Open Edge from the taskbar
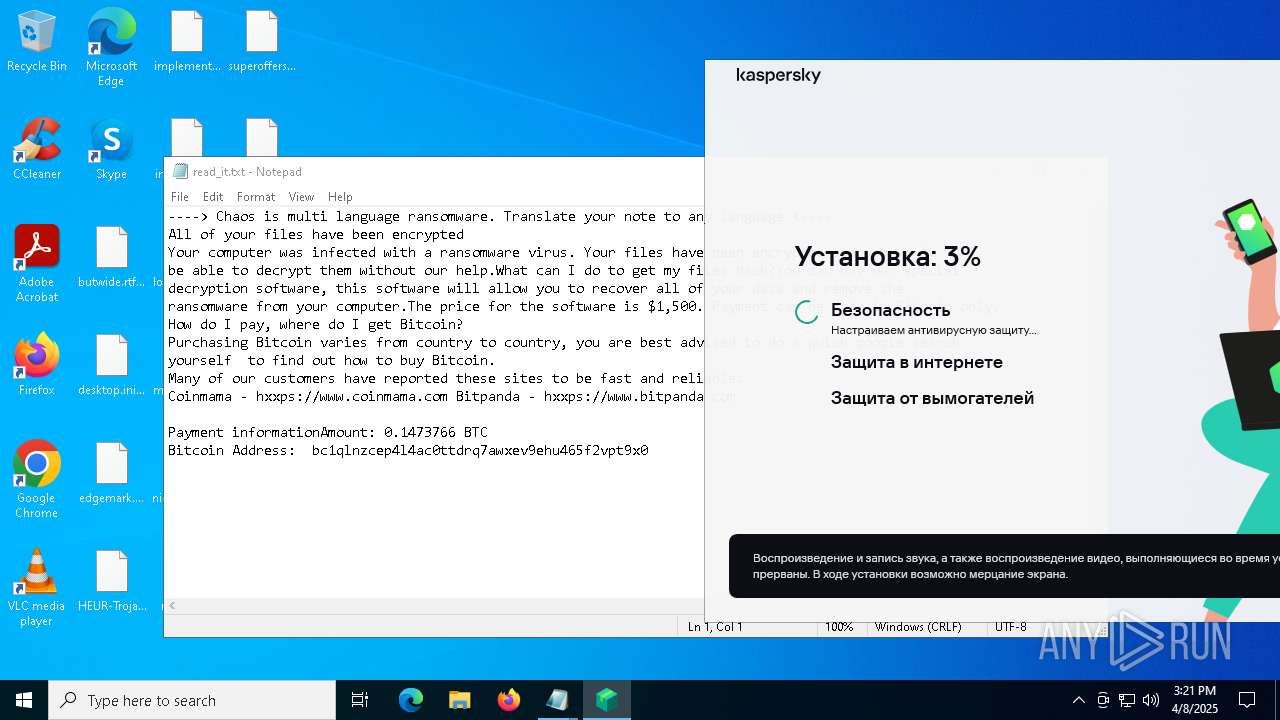 (x=411, y=700)
